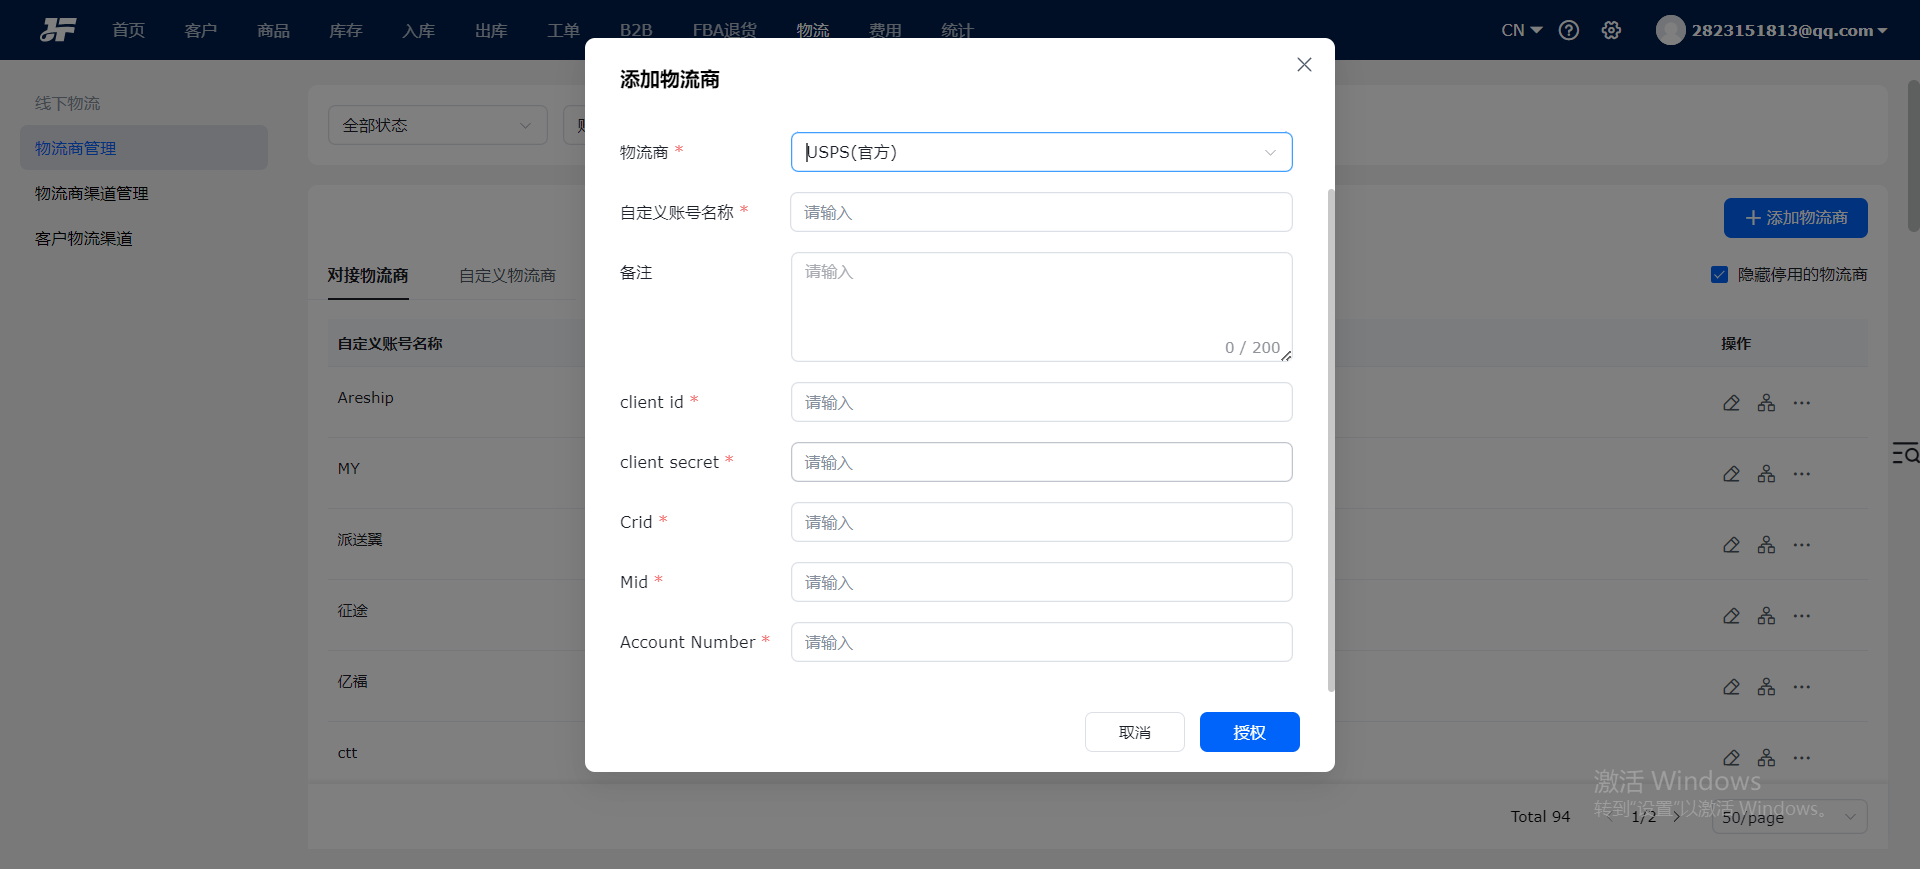
Task: Close the 添加物流商 dialog
Action: (1304, 65)
